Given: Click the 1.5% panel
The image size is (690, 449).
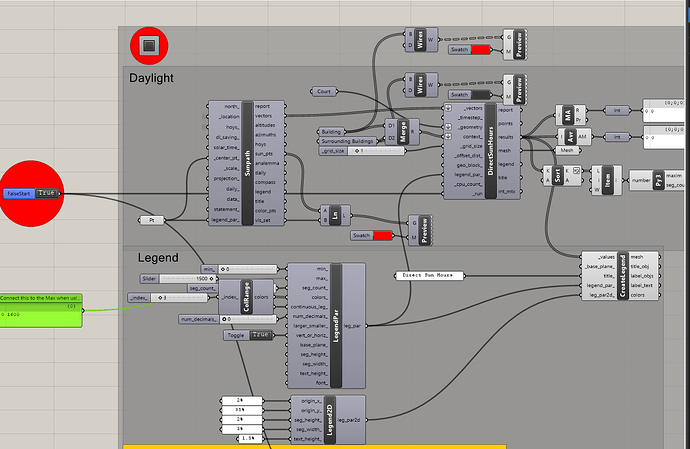Looking at the screenshot, I should (250, 438).
